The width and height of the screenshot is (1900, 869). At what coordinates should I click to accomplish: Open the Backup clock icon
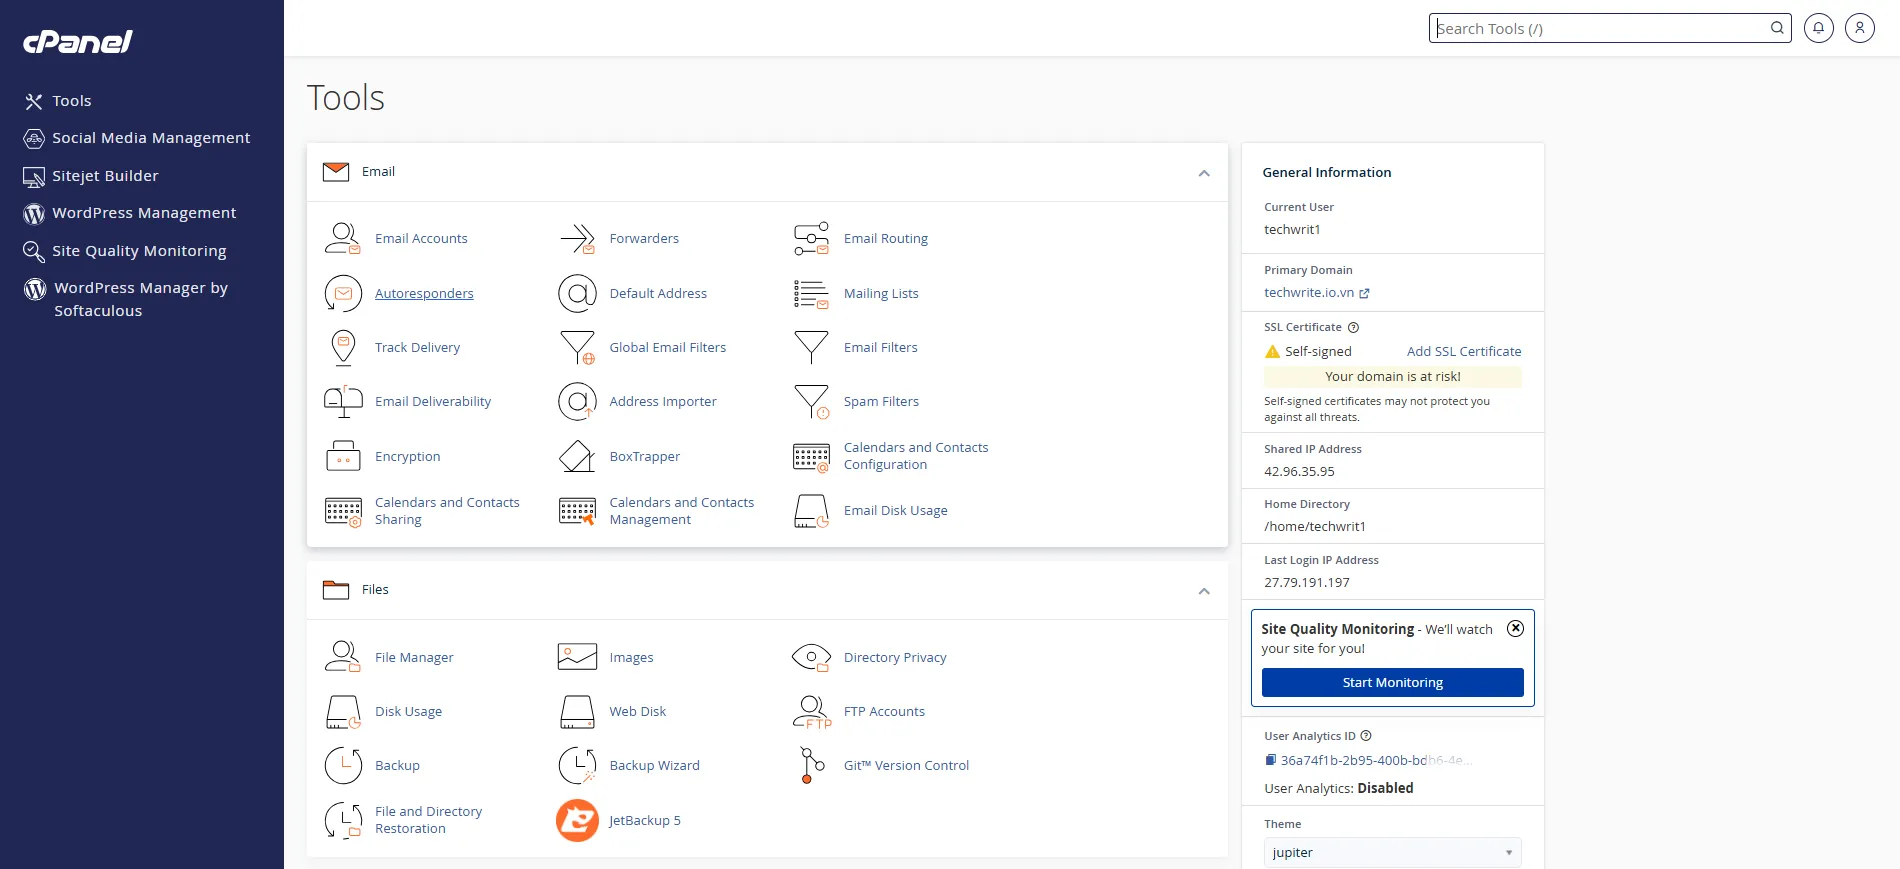tap(343, 765)
